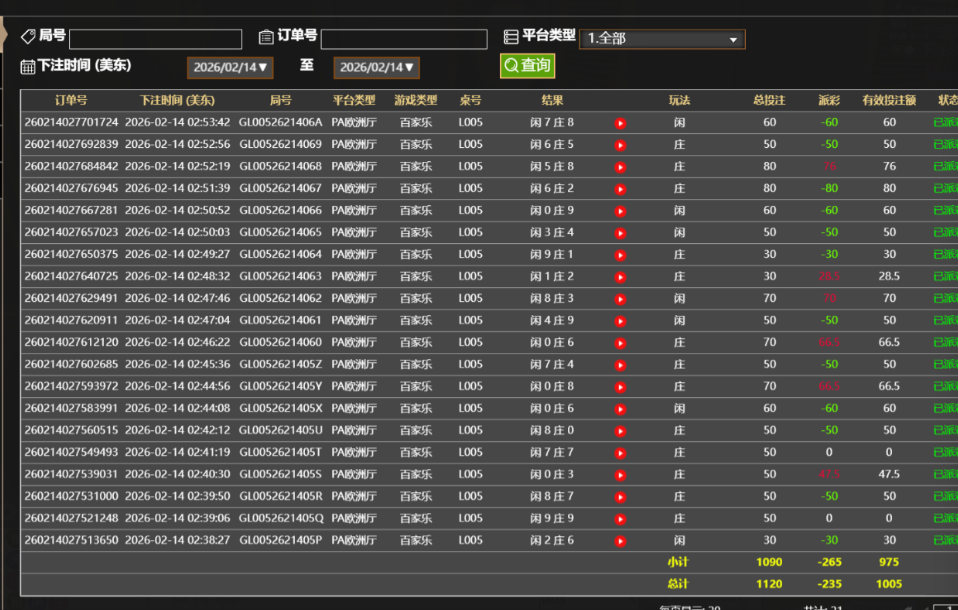Click the 下注时间 (美东) column header

coord(177,100)
